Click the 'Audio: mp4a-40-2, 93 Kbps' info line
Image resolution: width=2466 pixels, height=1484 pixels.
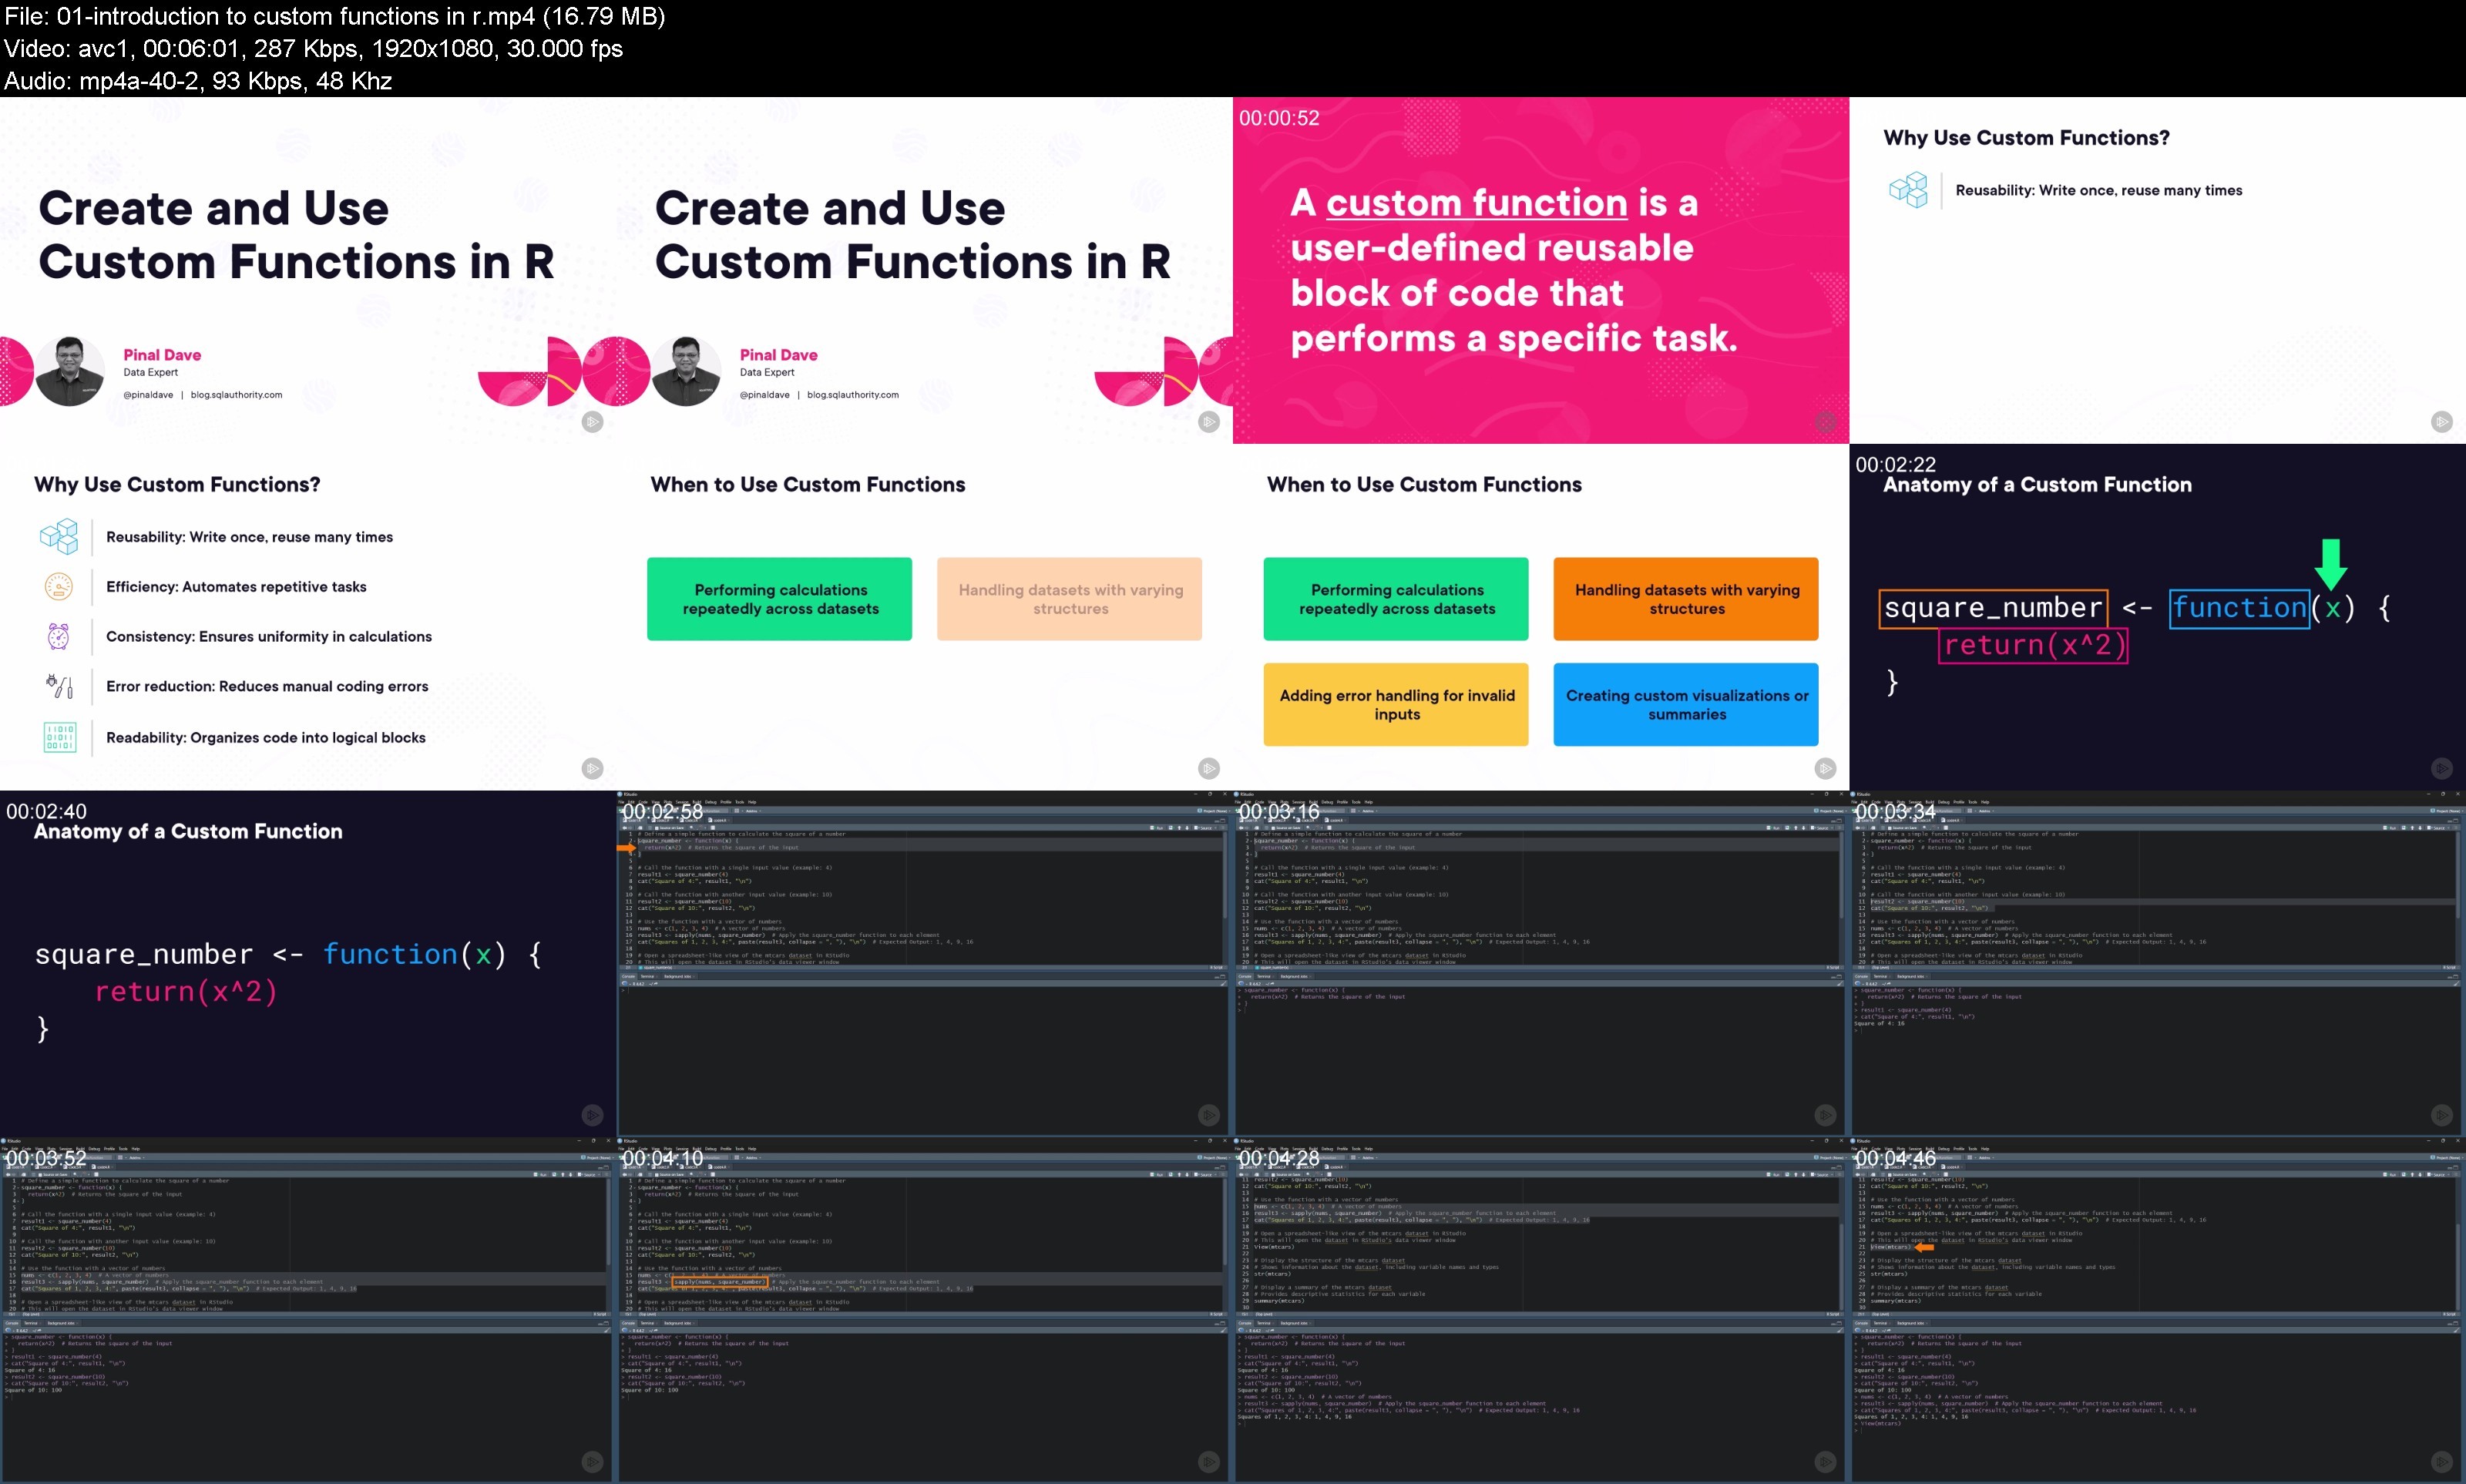tap(198, 80)
